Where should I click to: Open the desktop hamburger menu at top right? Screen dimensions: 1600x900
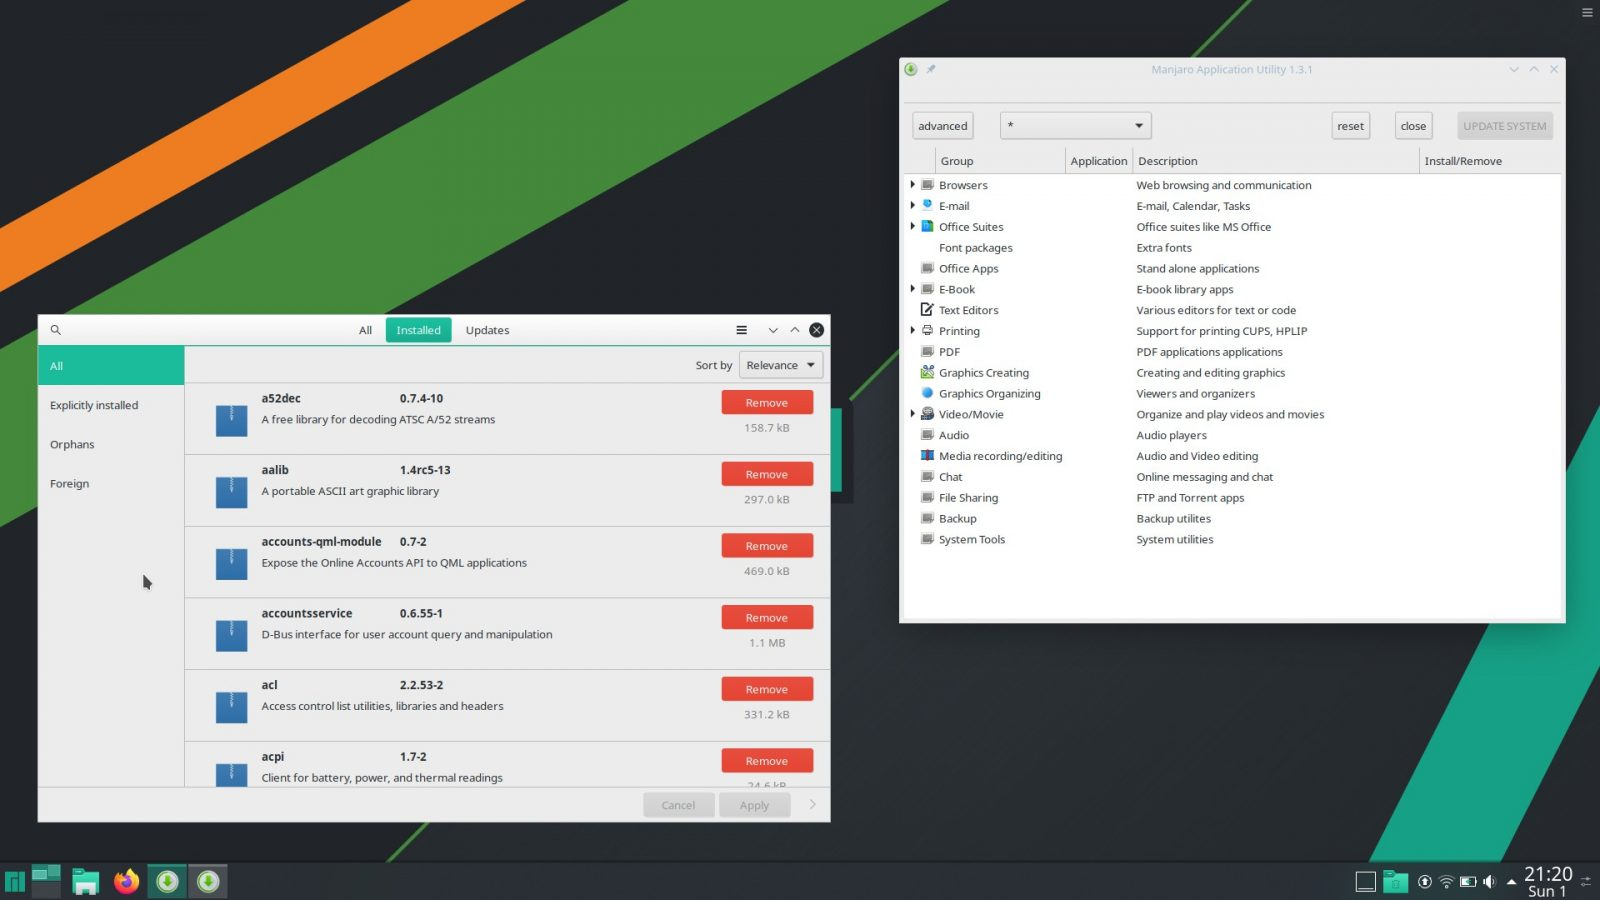1587,13
